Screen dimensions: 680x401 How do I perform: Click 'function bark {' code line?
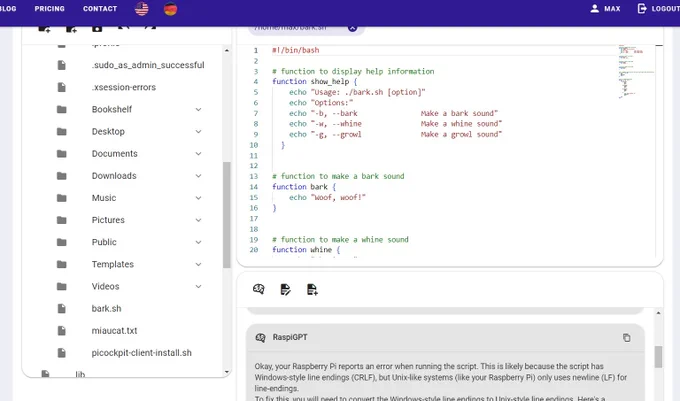(x=304, y=187)
